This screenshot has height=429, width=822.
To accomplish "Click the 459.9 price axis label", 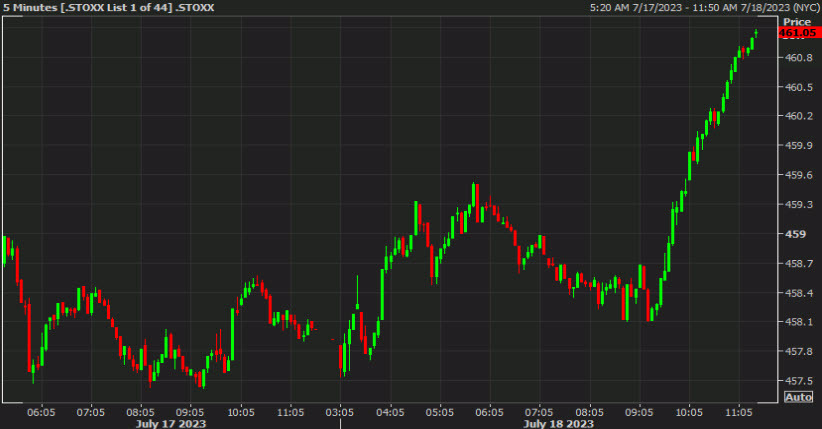I will click(x=798, y=145).
